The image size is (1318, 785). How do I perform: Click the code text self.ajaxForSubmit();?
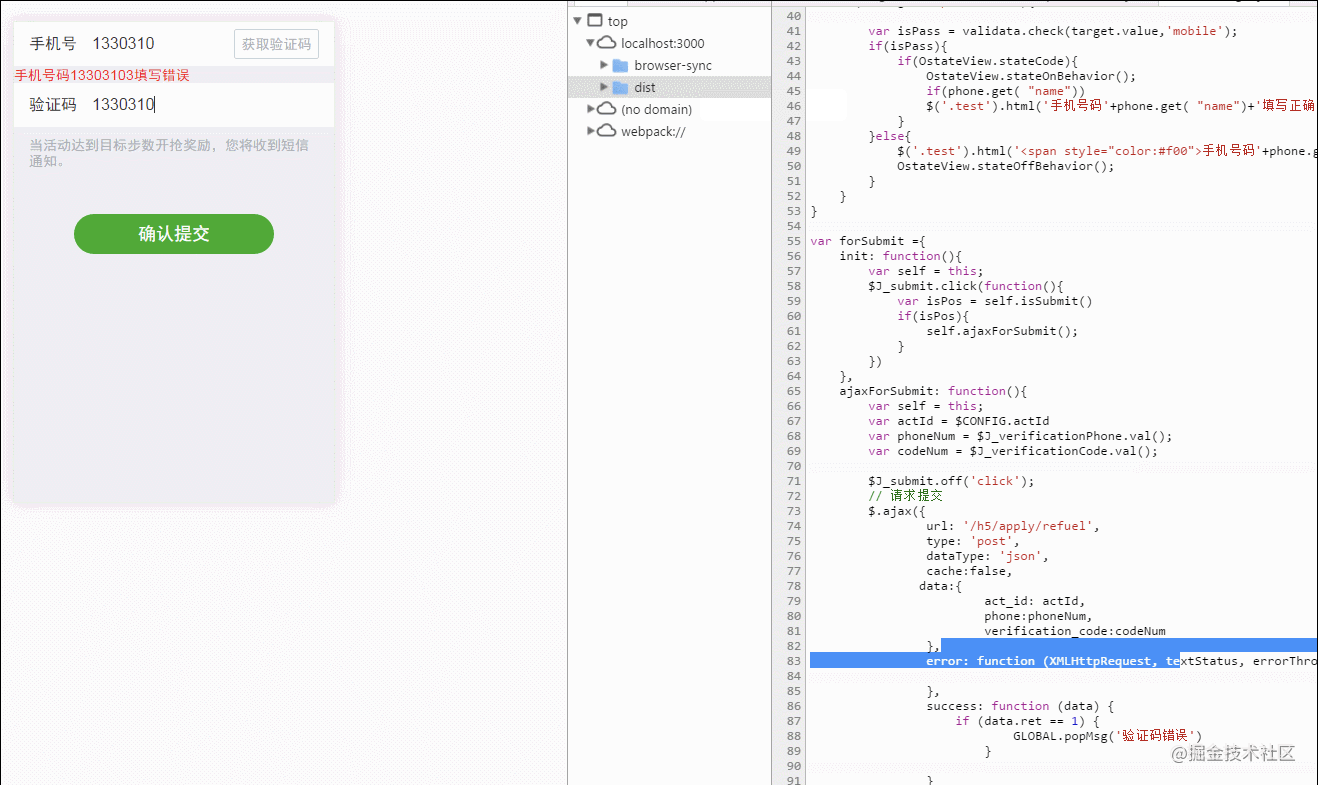[x=1002, y=331]
